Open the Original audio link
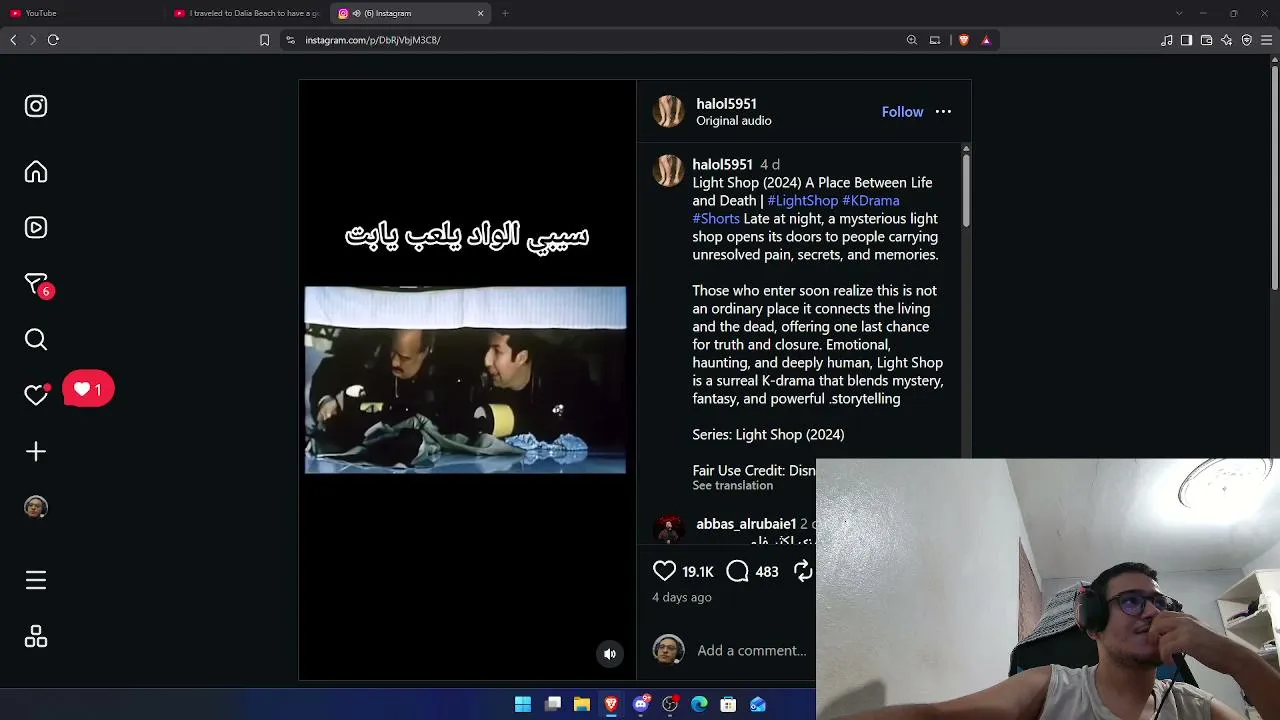 coord(733,121)
